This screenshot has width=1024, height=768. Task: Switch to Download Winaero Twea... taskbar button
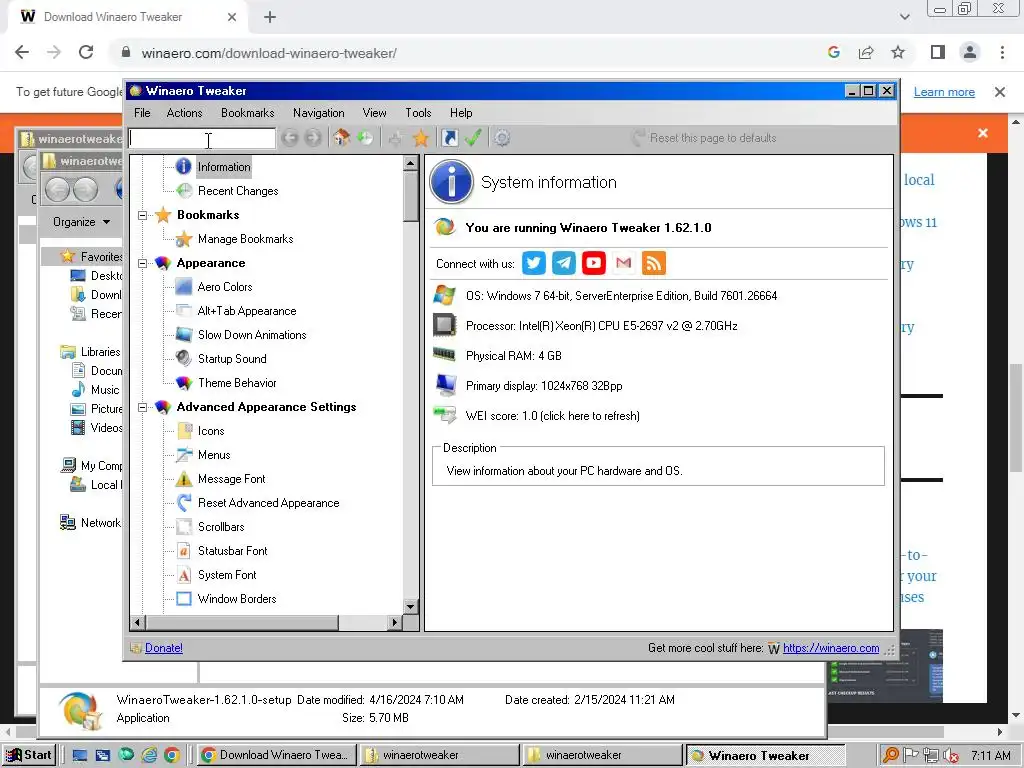[x=277, y=755]
